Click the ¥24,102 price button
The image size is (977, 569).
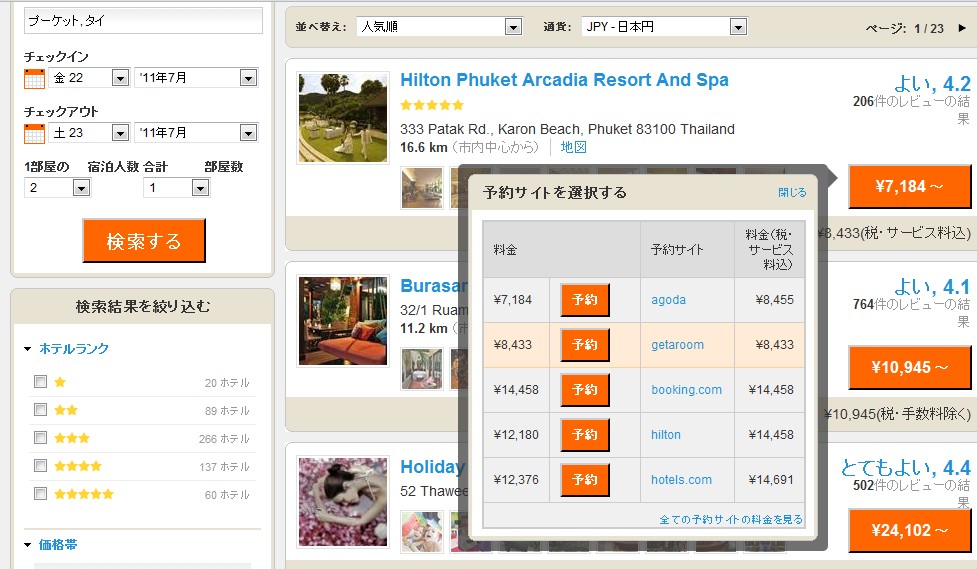tap(908, 531)
